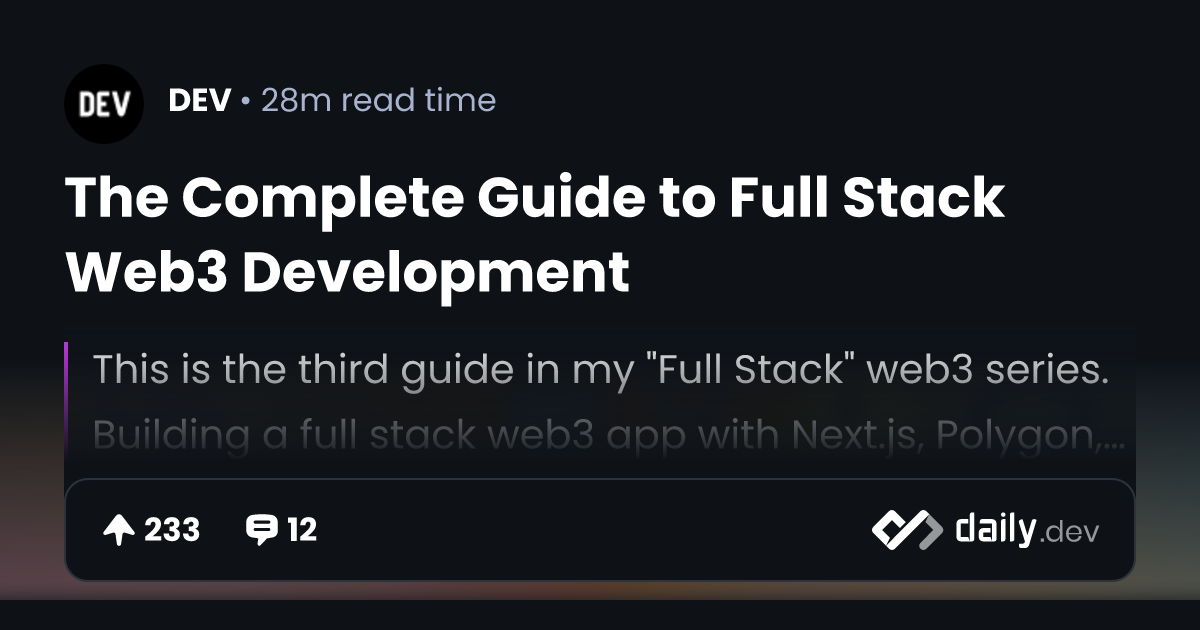Open the DEV source name link
The width and height of the screenshot is (1200, 630).
200,100
